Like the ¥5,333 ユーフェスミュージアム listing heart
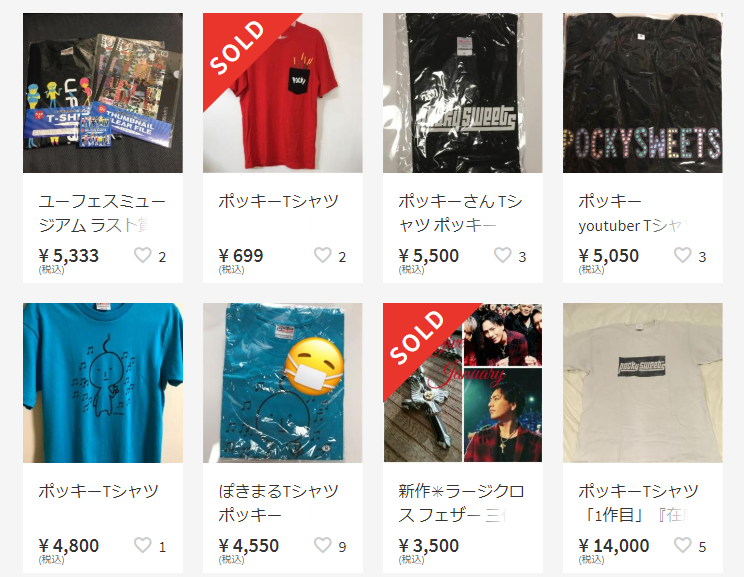 click(x=142, y=255)
